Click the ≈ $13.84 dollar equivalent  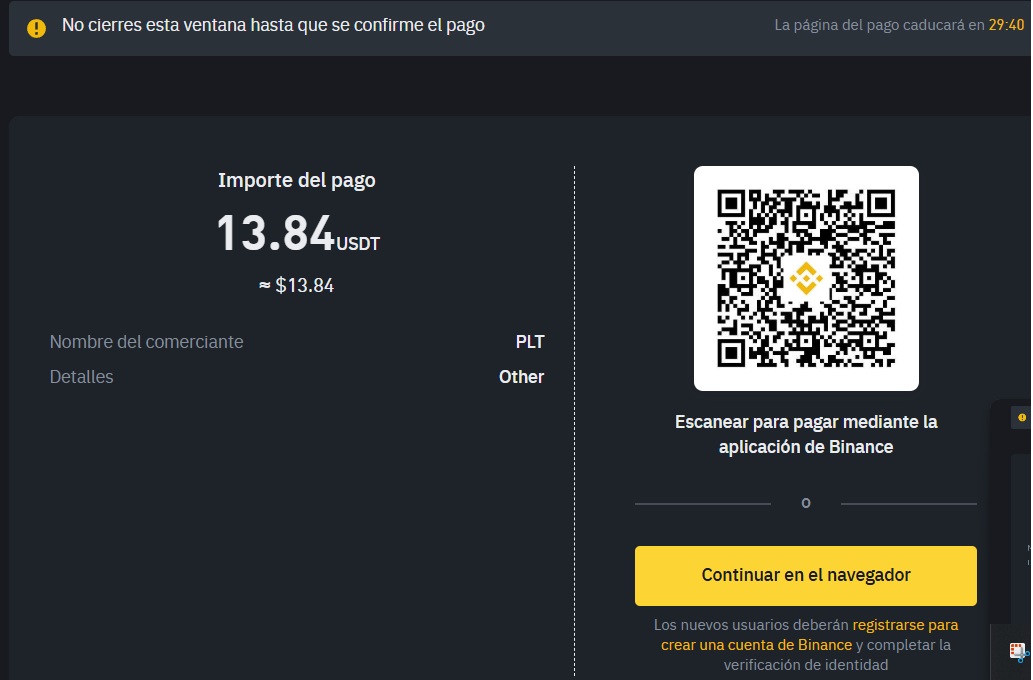297,286
